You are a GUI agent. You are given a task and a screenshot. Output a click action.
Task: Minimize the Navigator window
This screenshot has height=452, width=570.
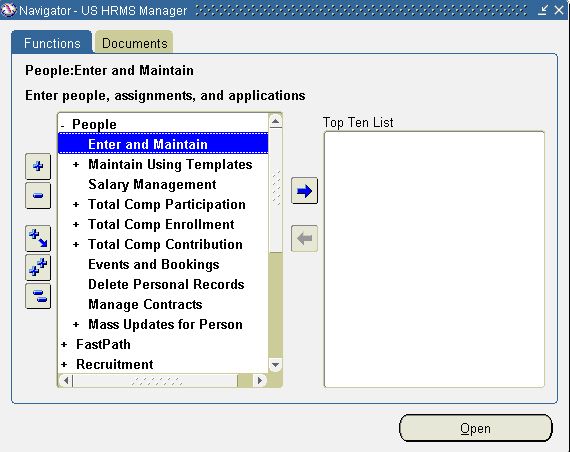click(543, 10)
